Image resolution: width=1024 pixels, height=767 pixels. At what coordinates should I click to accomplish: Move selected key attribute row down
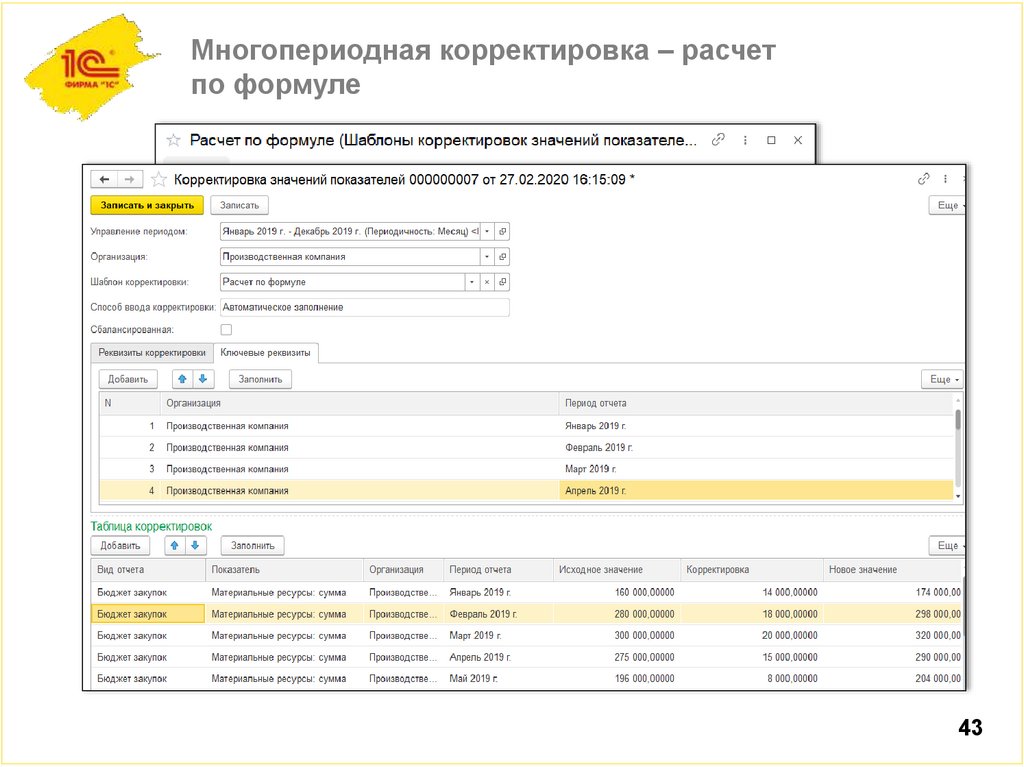coord(202,378)
